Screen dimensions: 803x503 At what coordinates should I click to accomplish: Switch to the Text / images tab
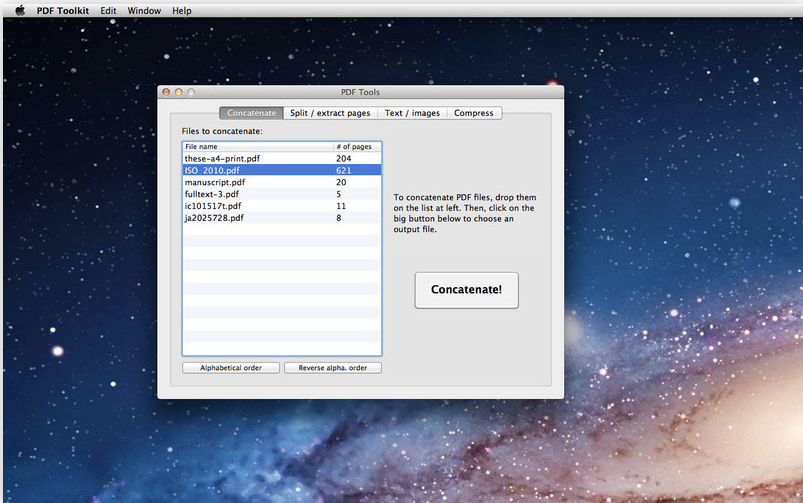(412, 113)
